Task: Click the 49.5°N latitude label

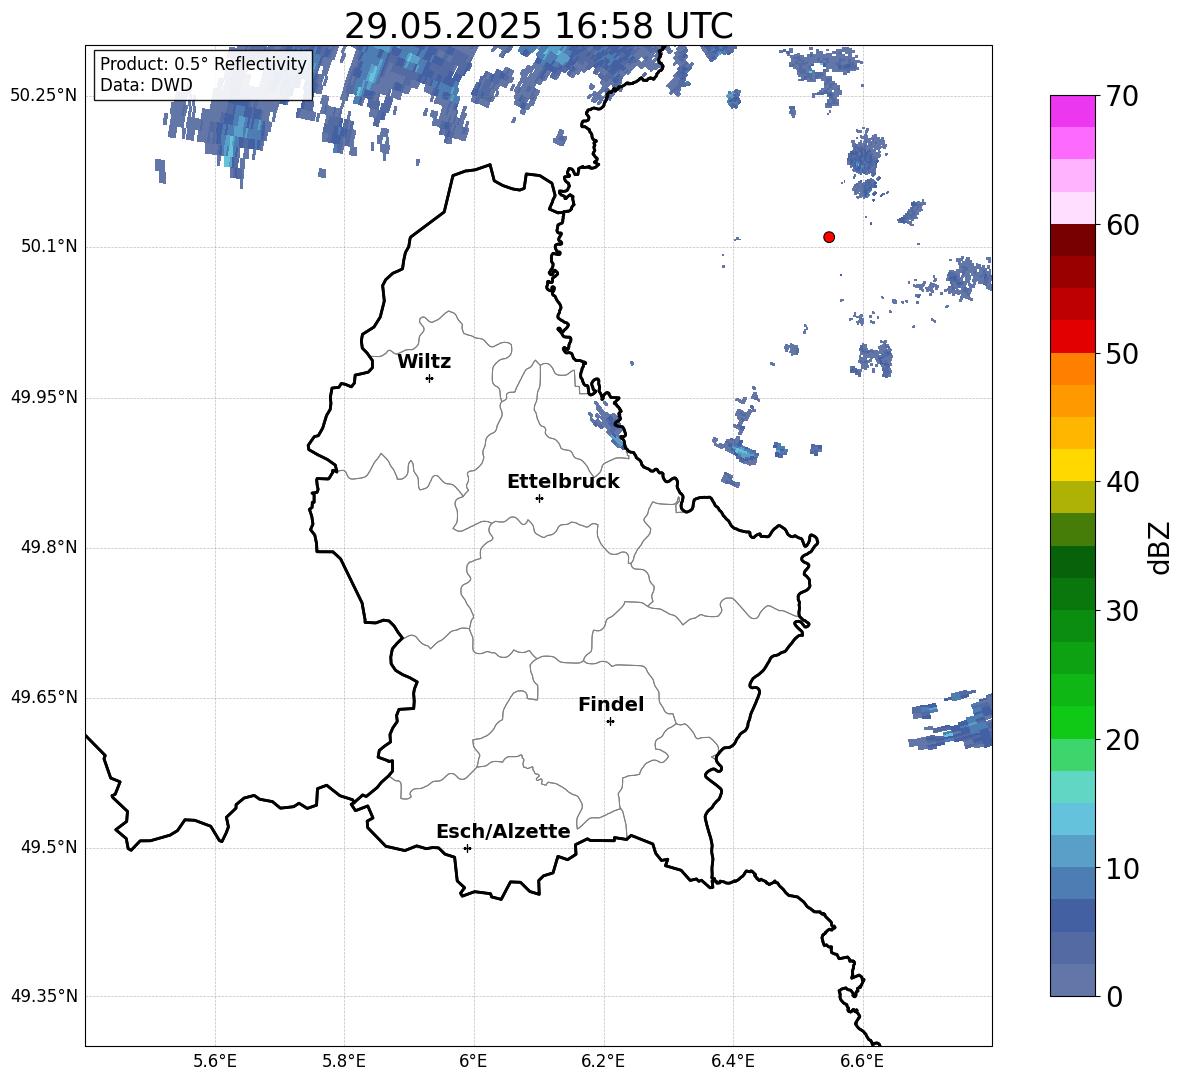Action: [49, 848]
